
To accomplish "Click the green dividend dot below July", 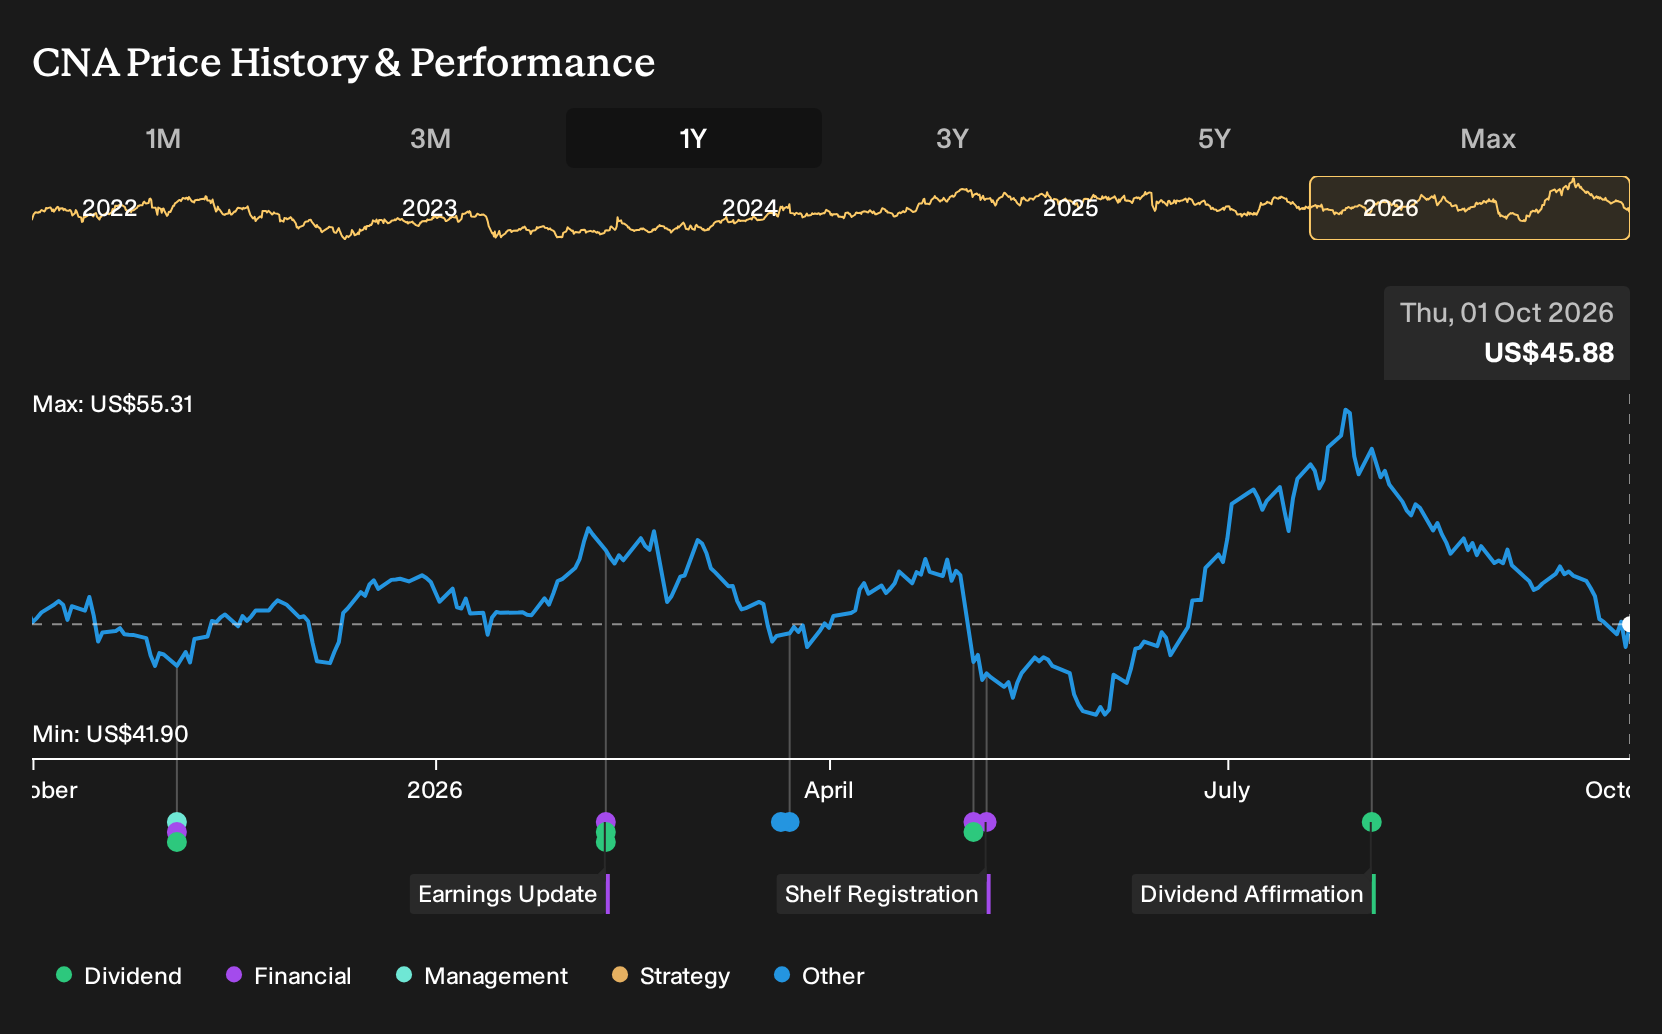I will point(1371,822).
